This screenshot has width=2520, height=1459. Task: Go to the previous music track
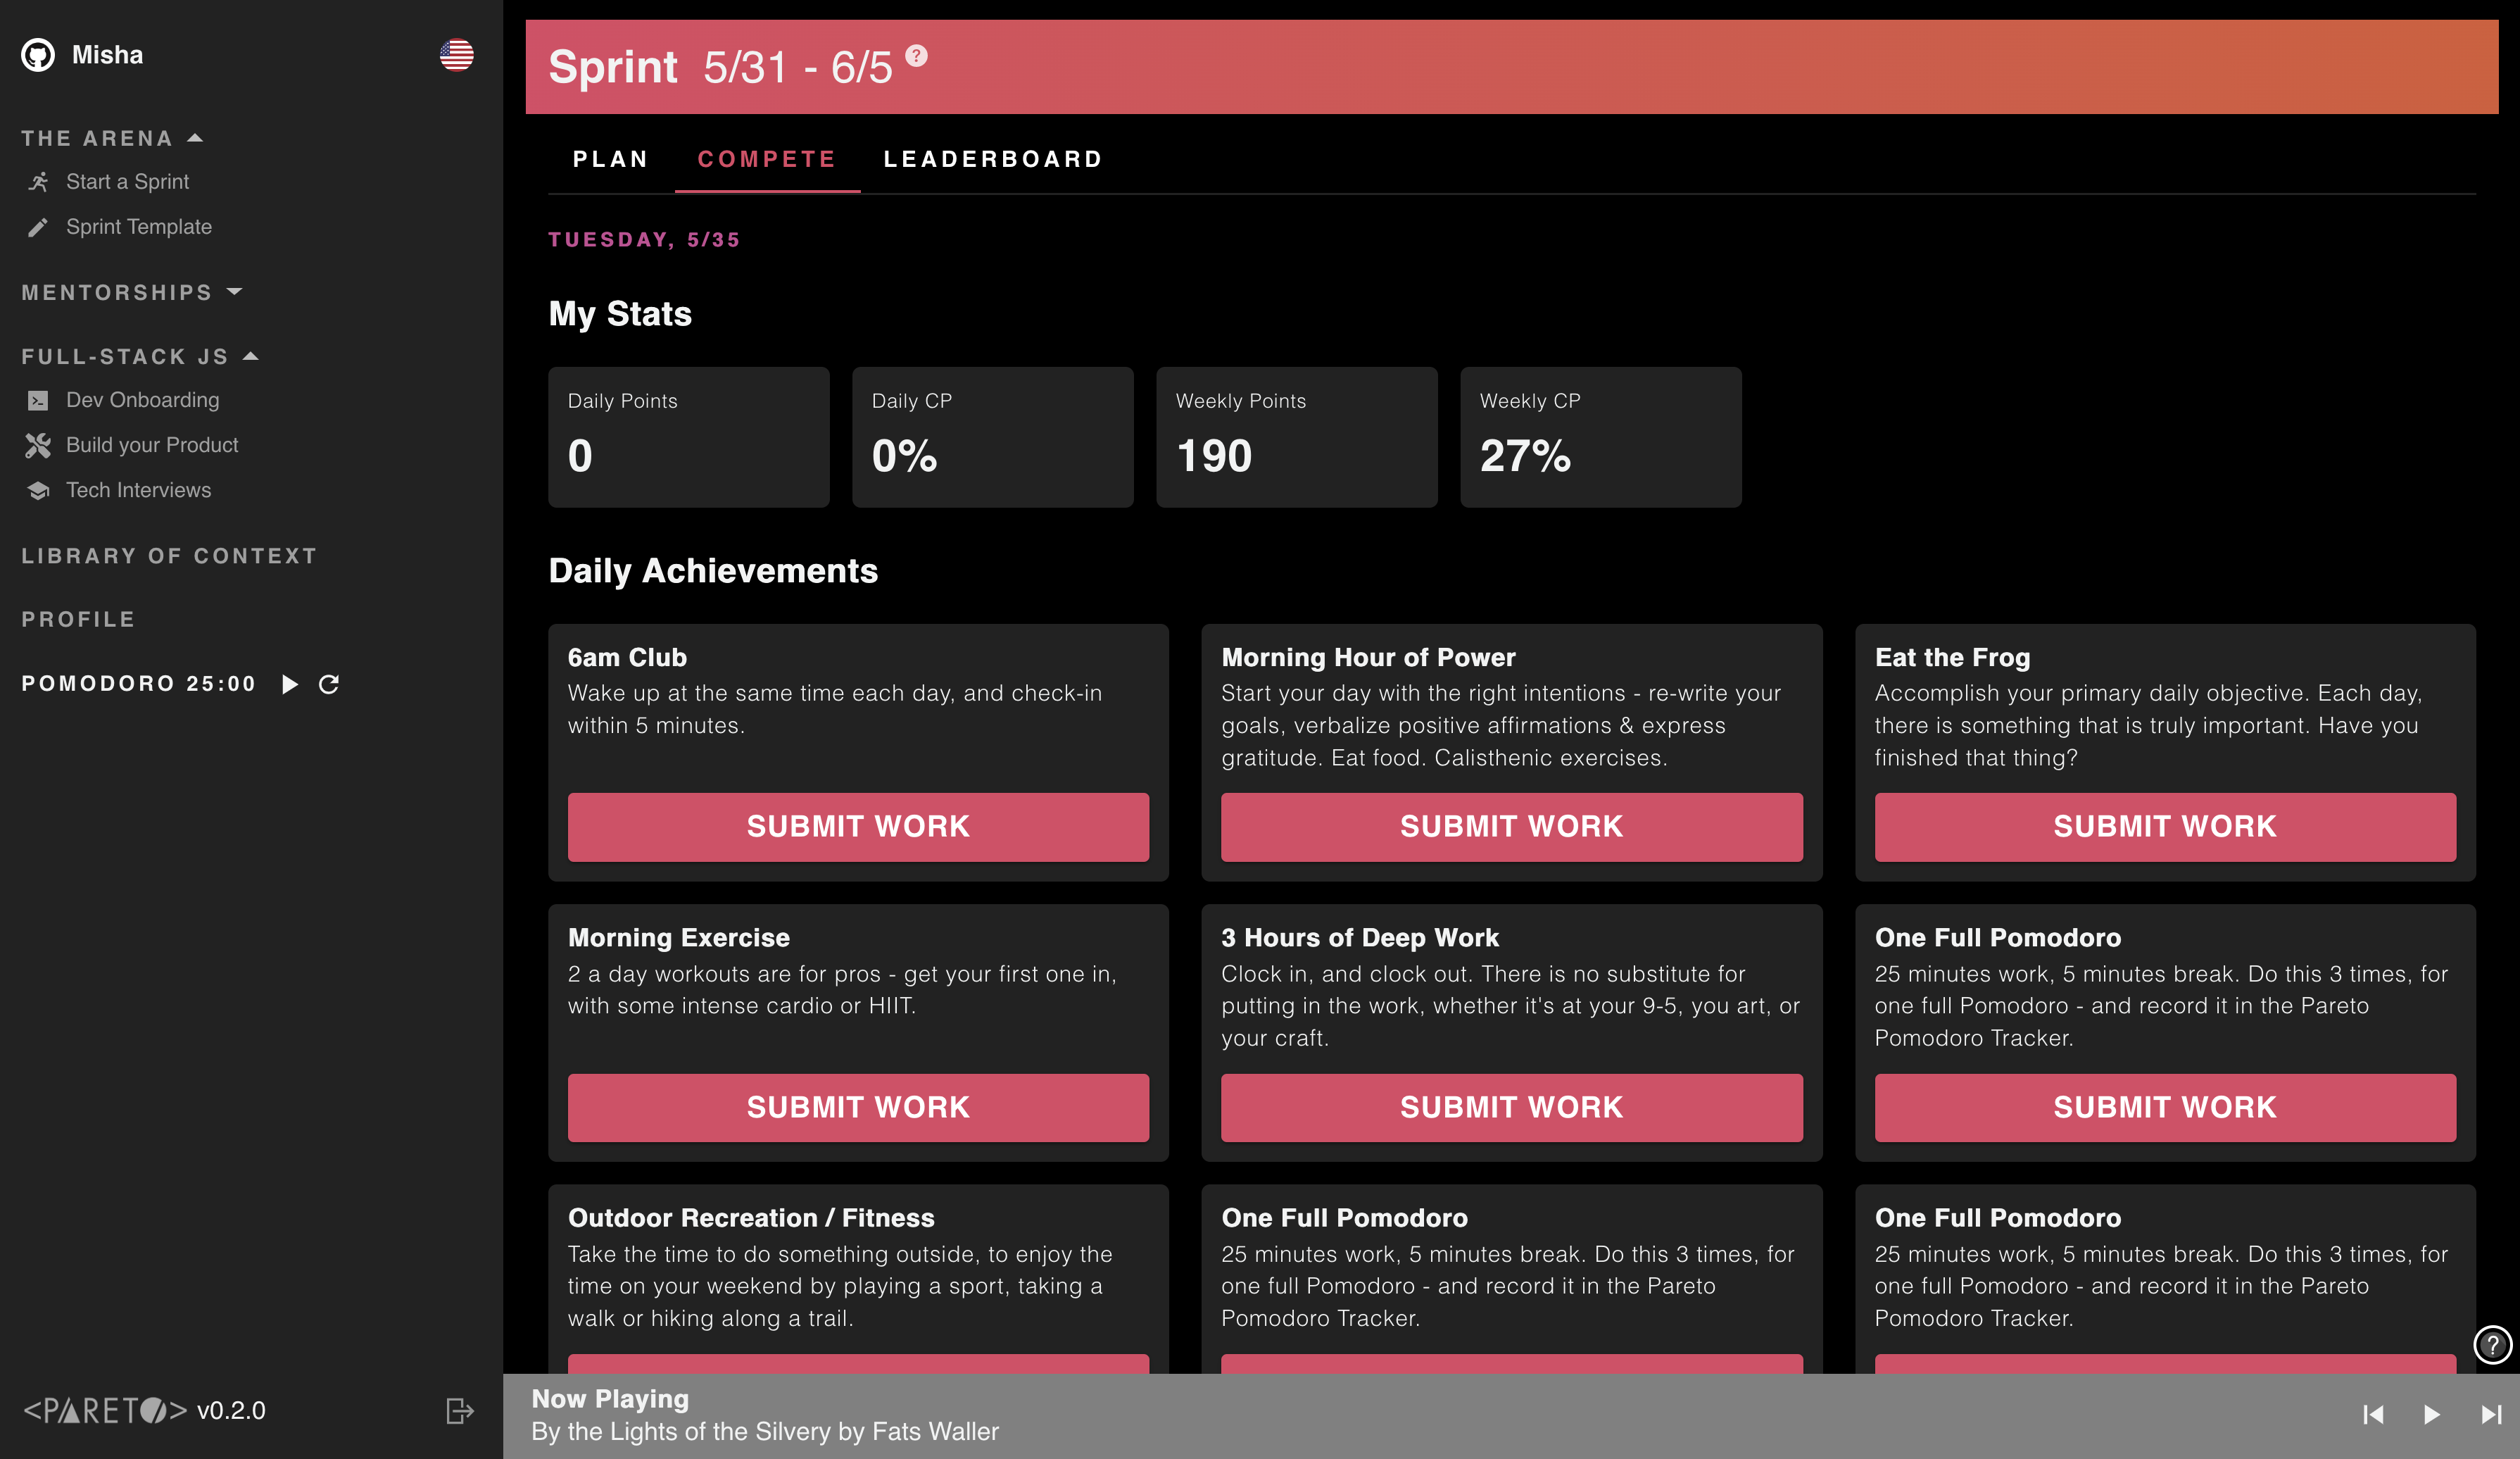[2373, 1414]
